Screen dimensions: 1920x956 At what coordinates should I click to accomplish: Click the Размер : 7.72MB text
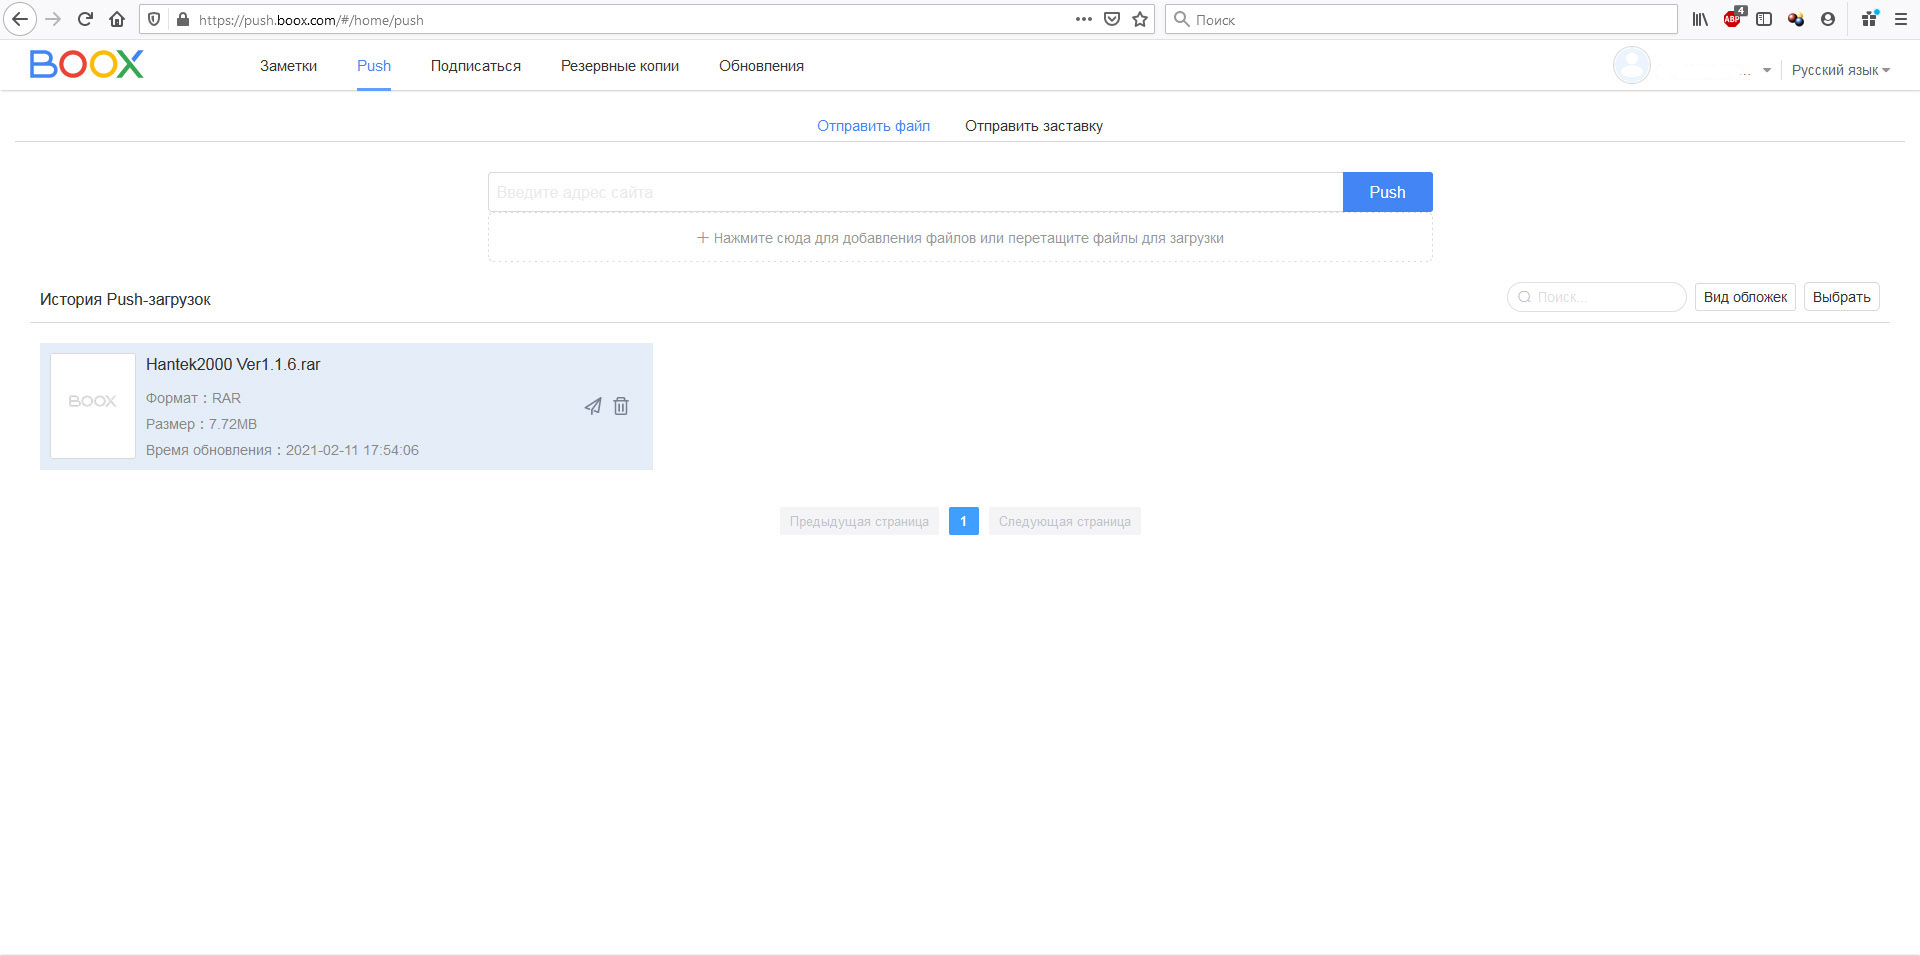[x=201, y=424]
